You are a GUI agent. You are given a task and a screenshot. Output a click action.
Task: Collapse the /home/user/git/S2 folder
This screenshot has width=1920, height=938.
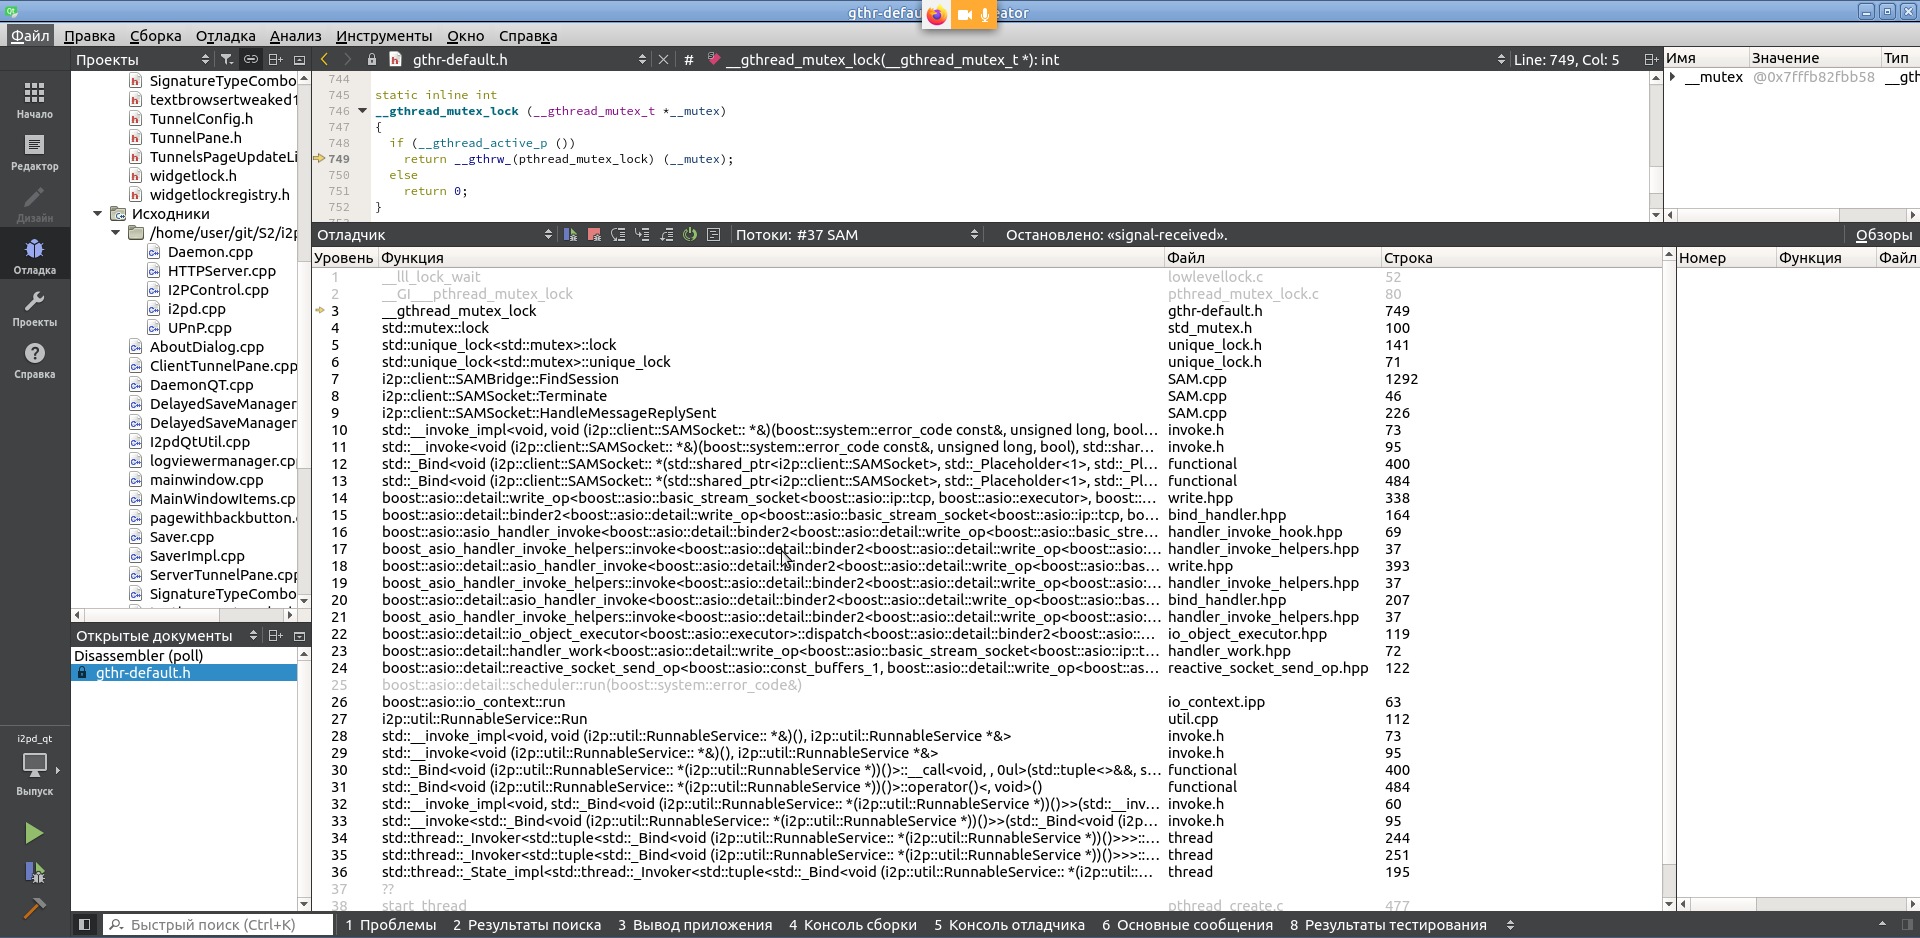[116, 233]
